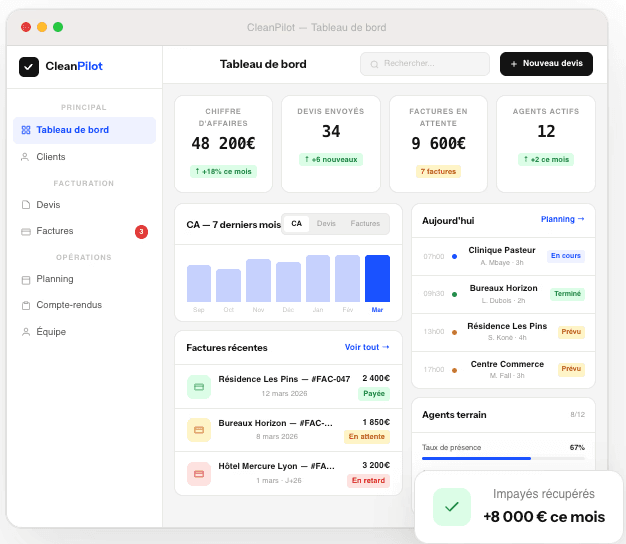The width and height of the screenshot is (626, 544).
Task: Click the Tableau de bord grid icon
Action: [x=26, y=130]
